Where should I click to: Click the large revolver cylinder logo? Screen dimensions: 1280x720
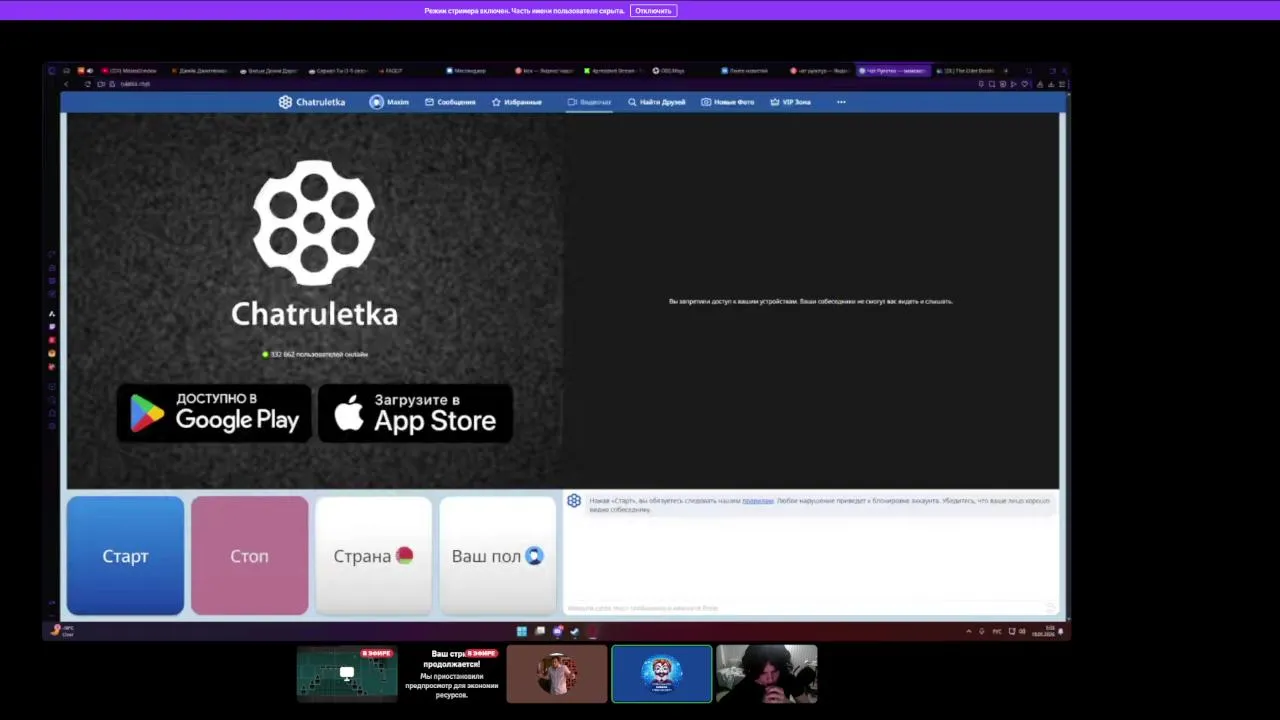coord(314,222)
